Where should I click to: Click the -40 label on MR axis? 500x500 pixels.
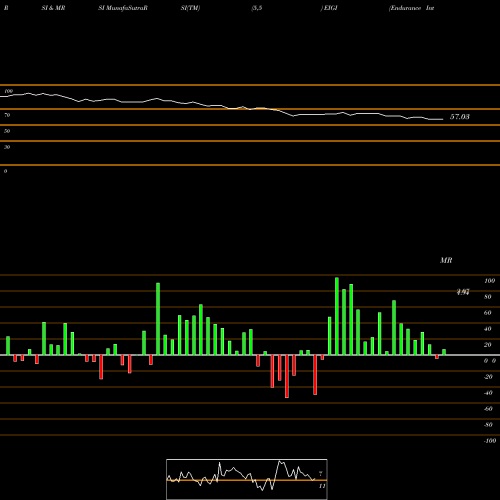coord(488,393)
